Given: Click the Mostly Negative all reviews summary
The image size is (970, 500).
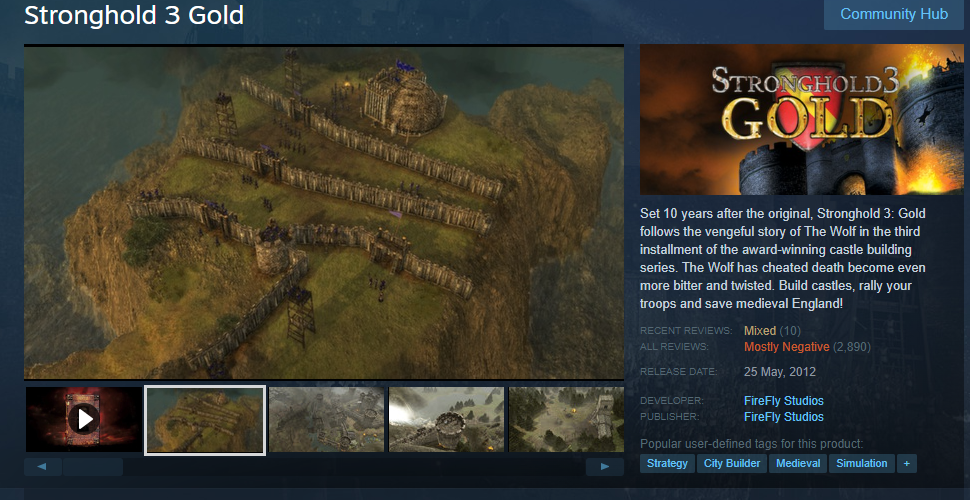Looking at the screenshot, I should [x=786, y=347].
